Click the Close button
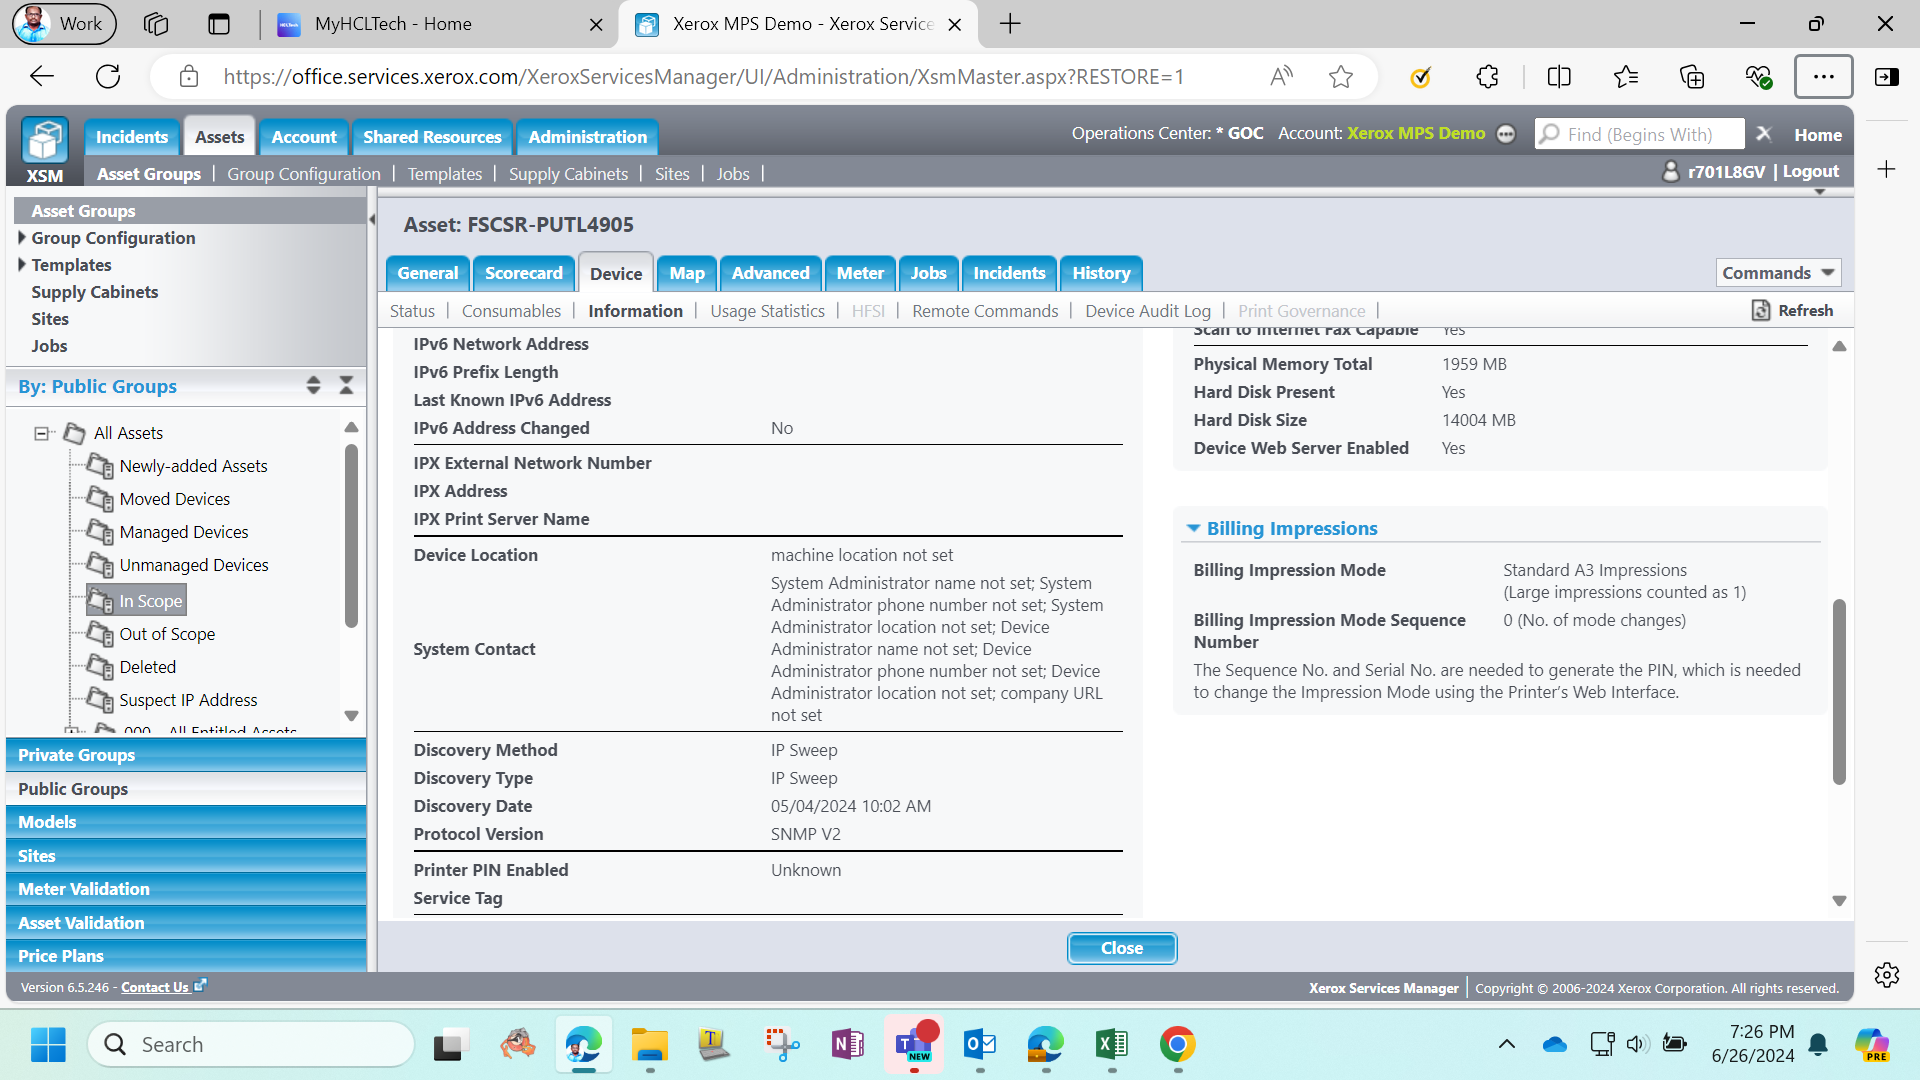 (1122, 948)
